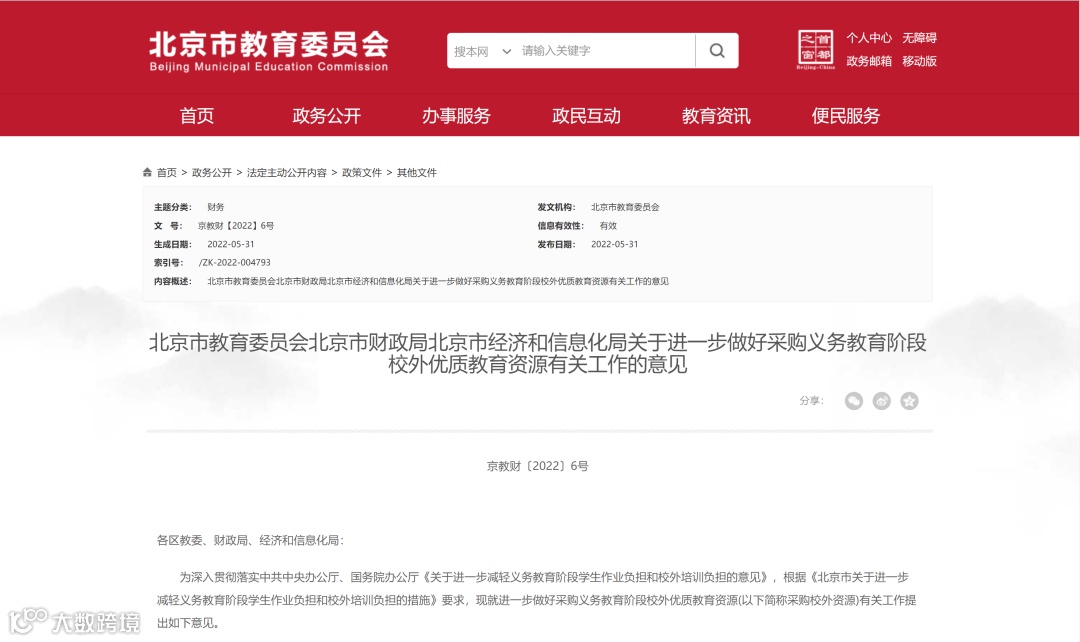Open 个人中心 link
Screen dimensions: 1080x642
tap(869, 38)
